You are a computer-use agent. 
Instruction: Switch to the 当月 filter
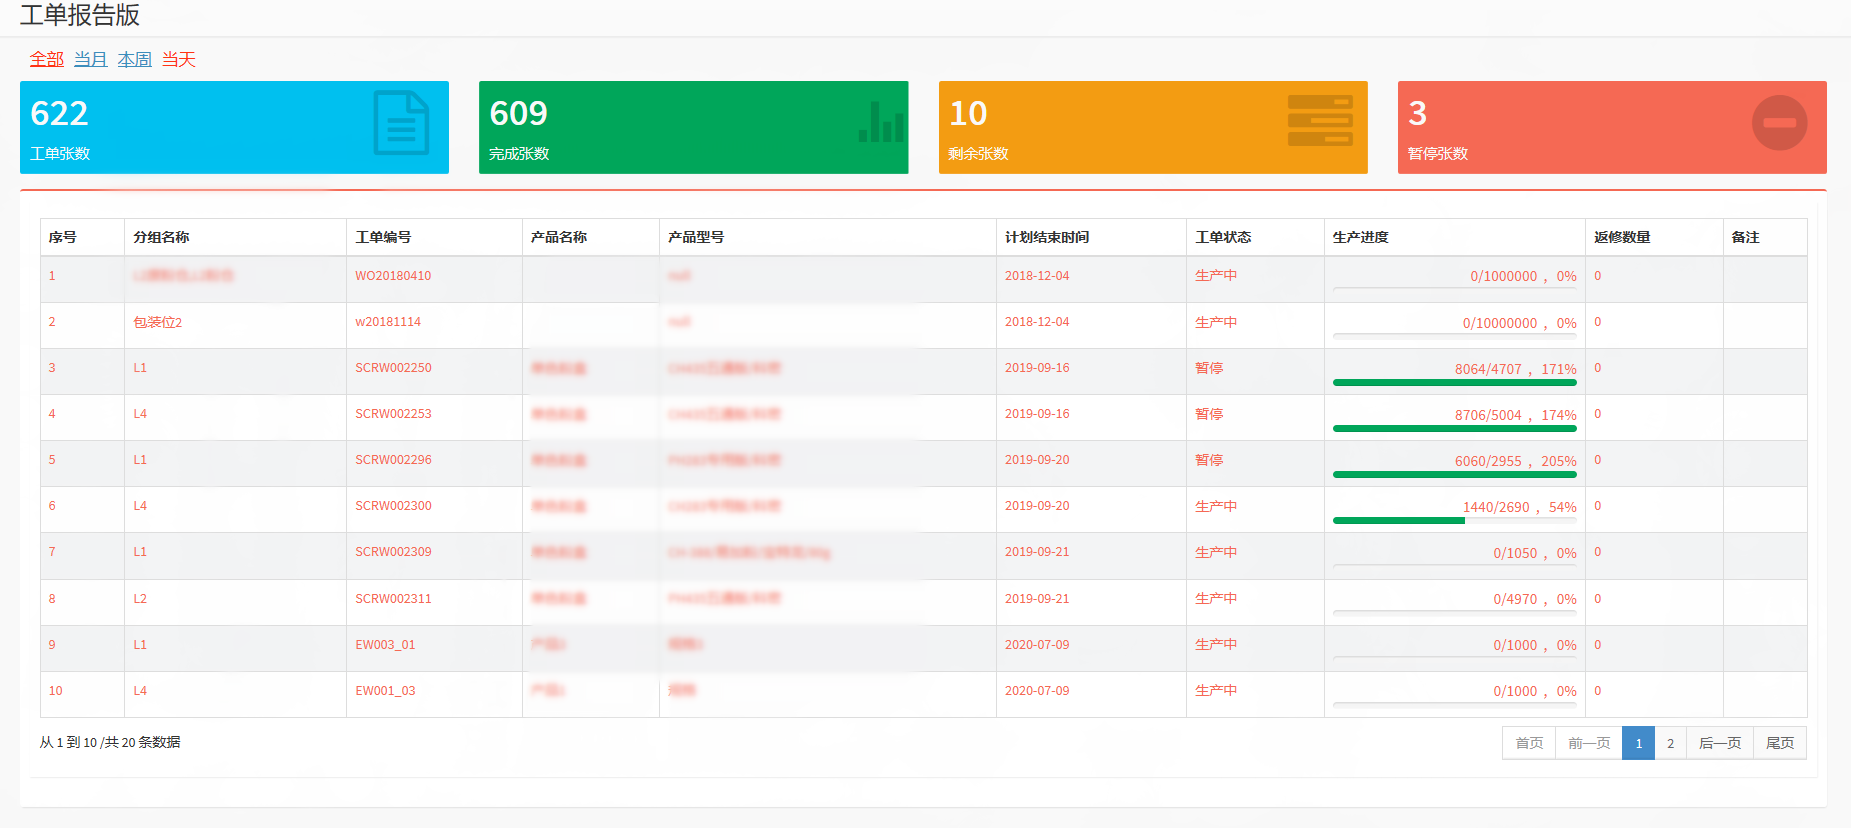[x=90, y=60]
